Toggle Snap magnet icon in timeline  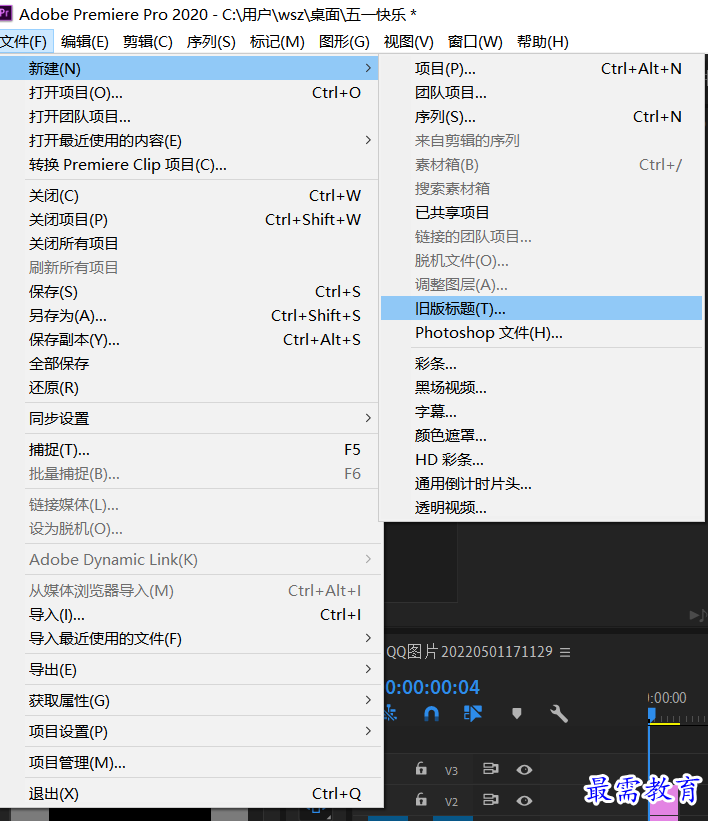pyautogui.click(x=431, y=714)
